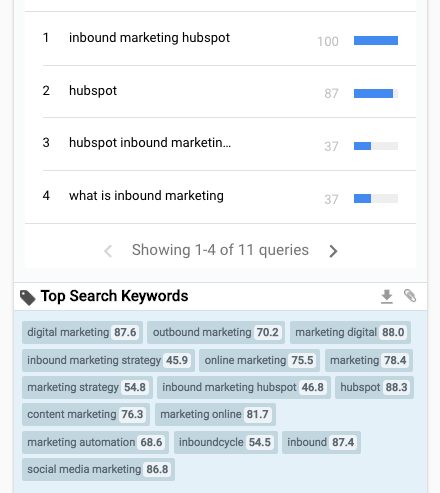Click the 'Showing 1-4 of 11 queries' label

coord(220,250)
